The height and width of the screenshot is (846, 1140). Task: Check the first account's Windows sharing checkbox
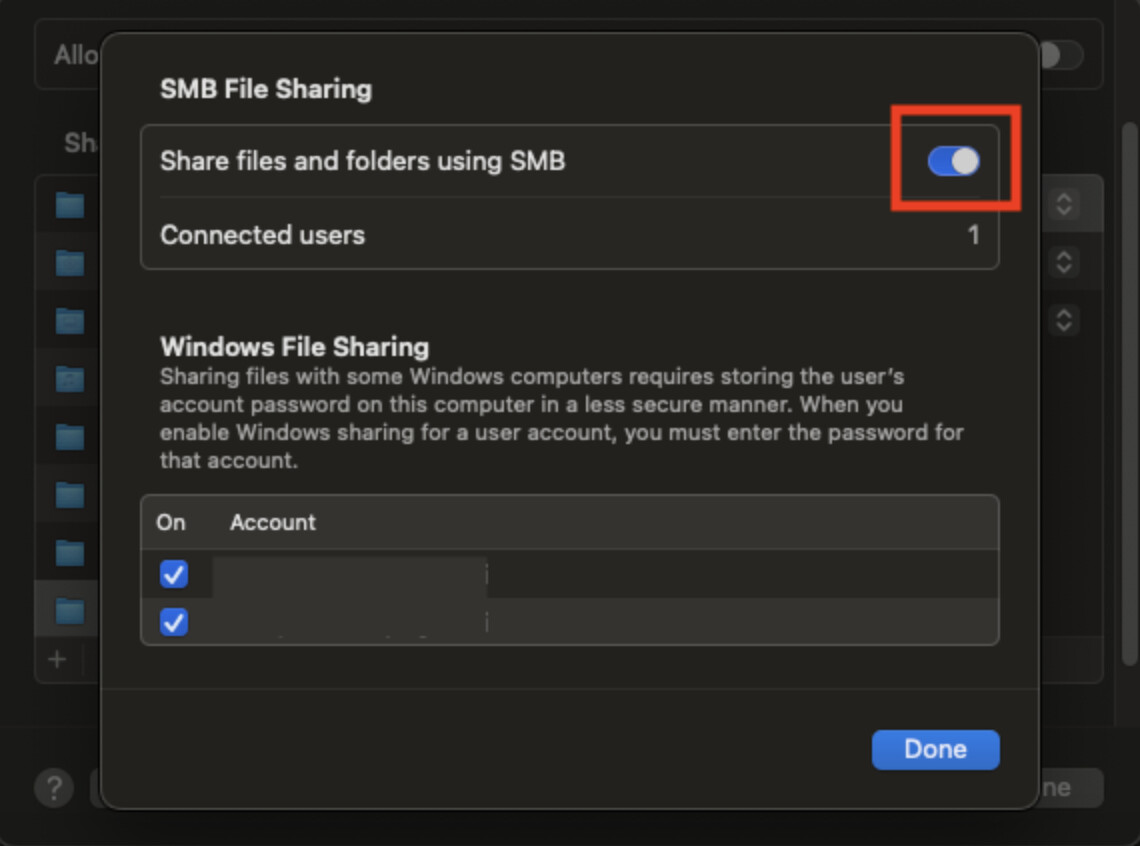(174, 574)
